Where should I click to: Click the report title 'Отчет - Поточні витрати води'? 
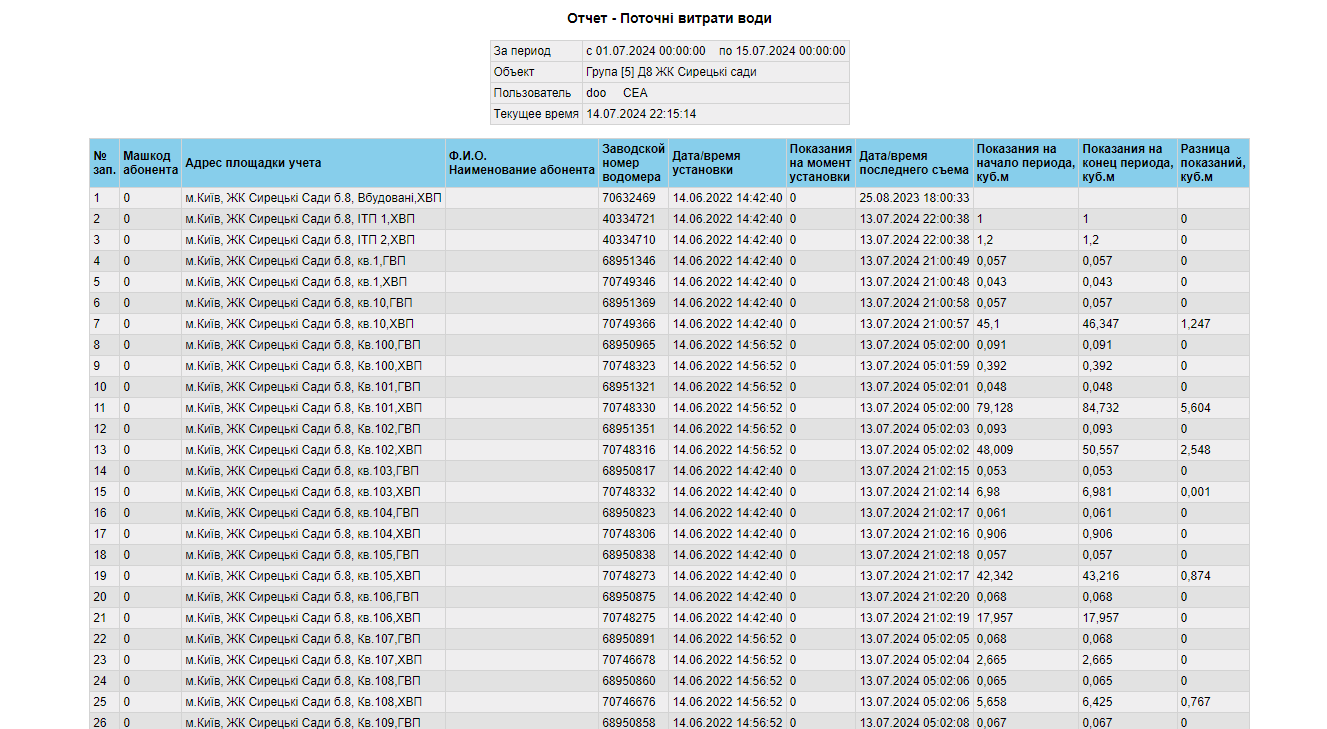point(669,19)
